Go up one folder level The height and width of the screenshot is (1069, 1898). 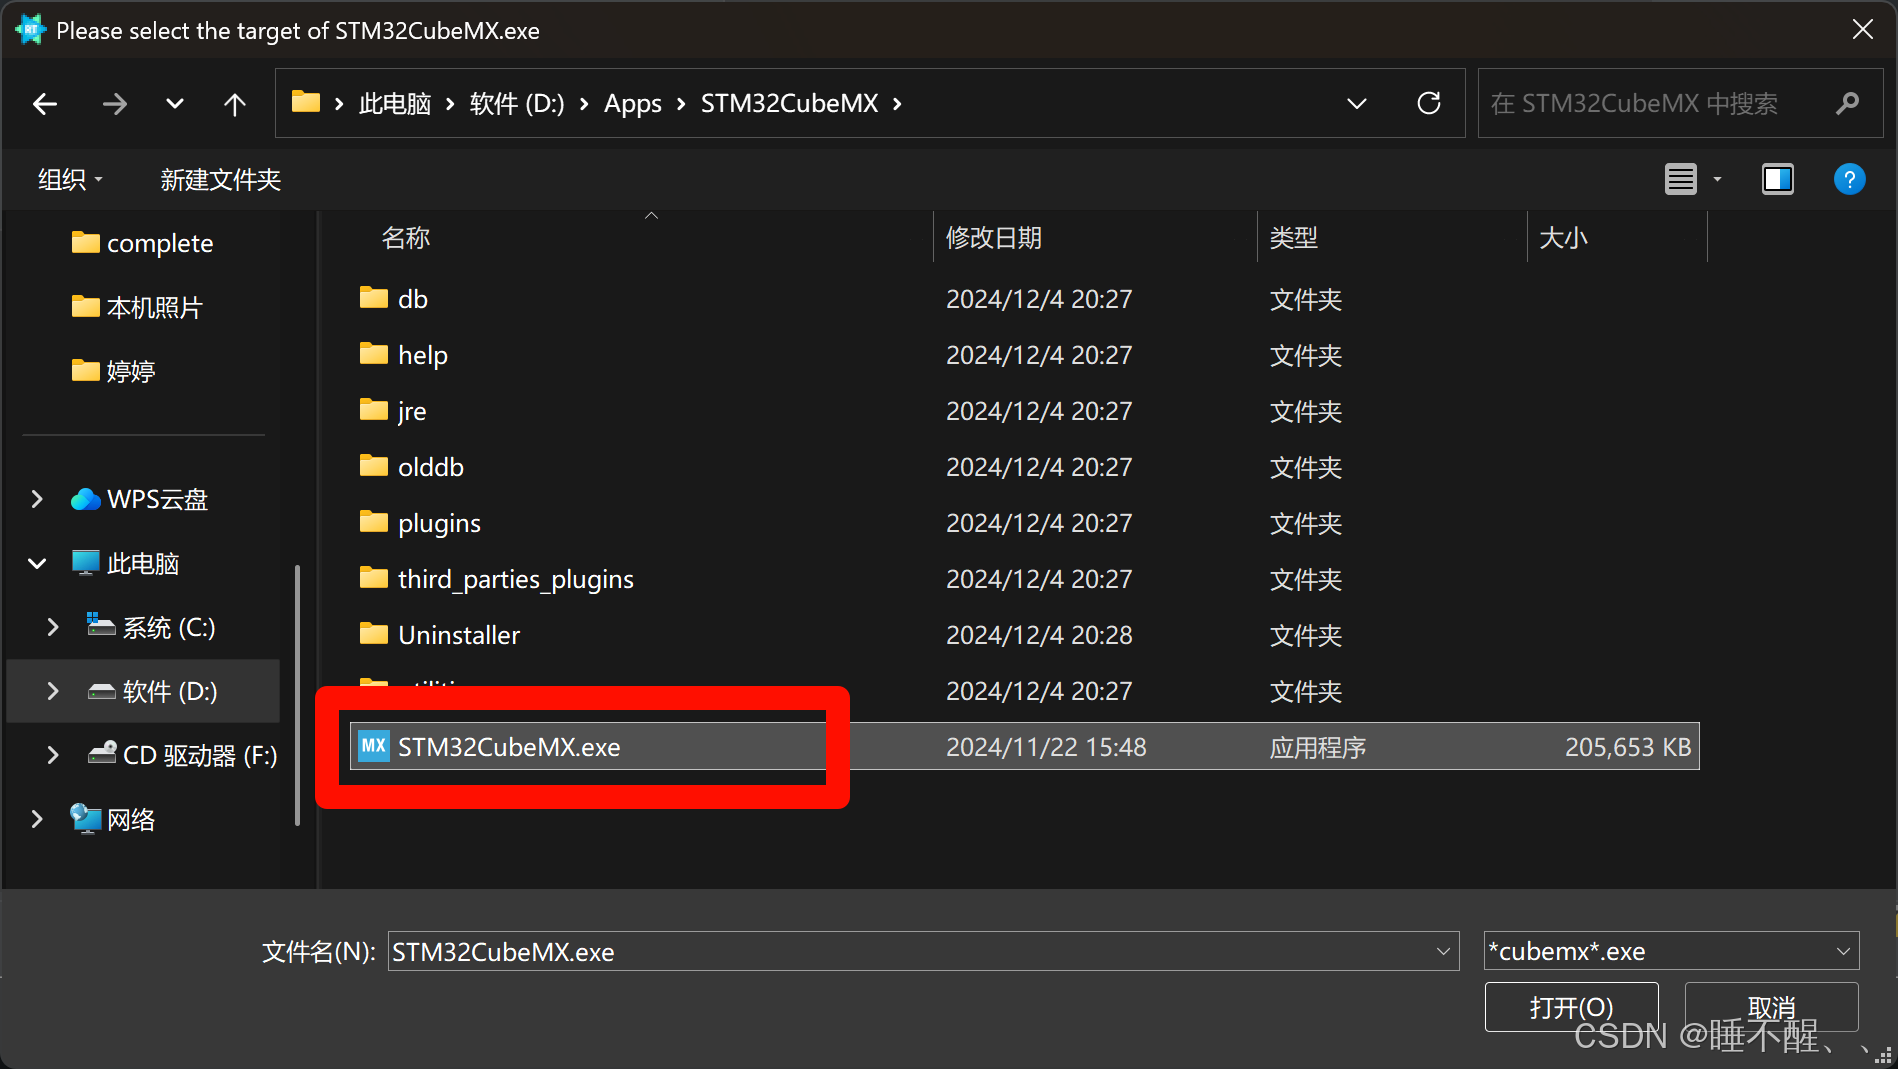coord(235,104)
